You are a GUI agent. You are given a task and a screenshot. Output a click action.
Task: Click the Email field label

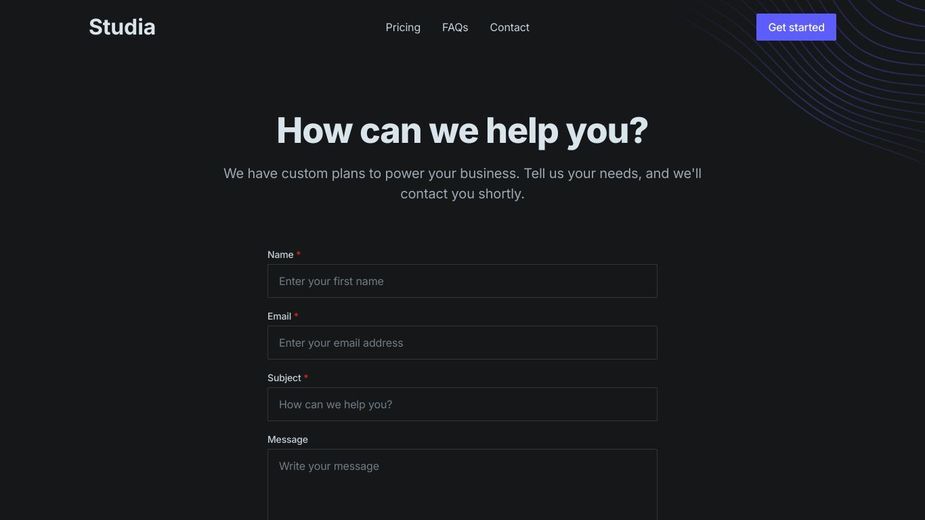[x=279, y=316]
